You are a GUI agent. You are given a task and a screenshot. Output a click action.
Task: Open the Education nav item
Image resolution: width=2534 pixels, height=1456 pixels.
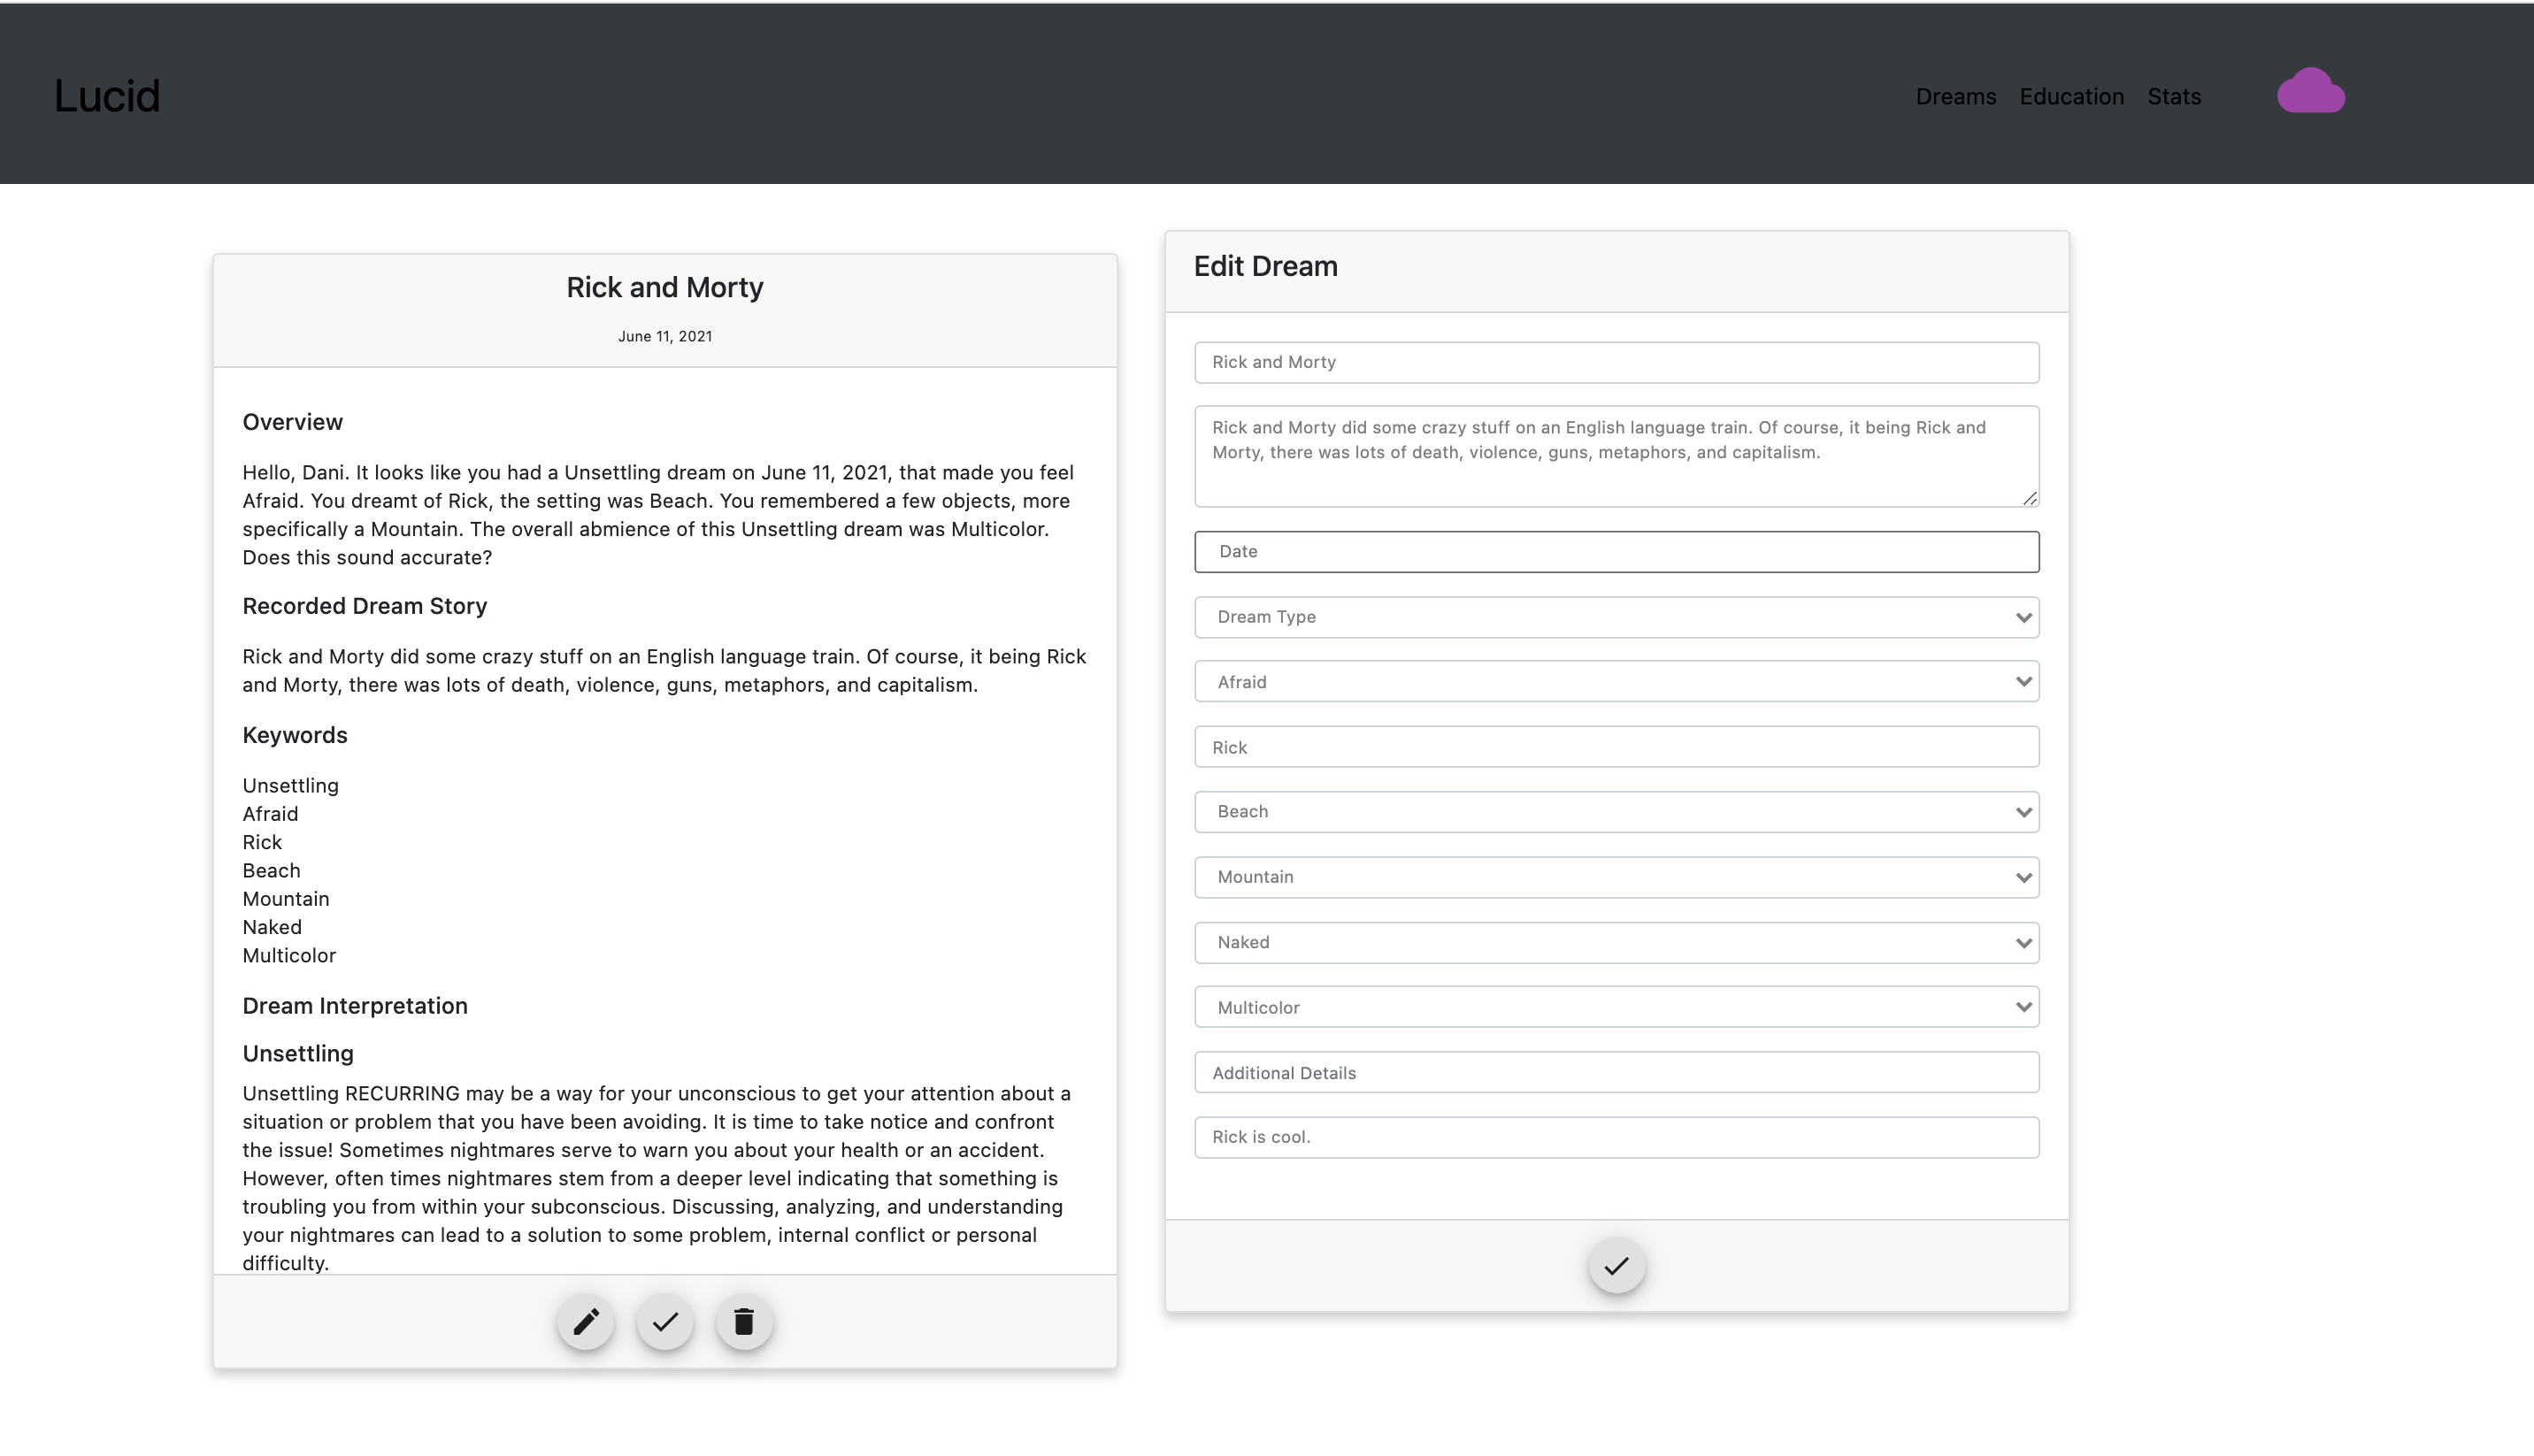coord(2071,96)
